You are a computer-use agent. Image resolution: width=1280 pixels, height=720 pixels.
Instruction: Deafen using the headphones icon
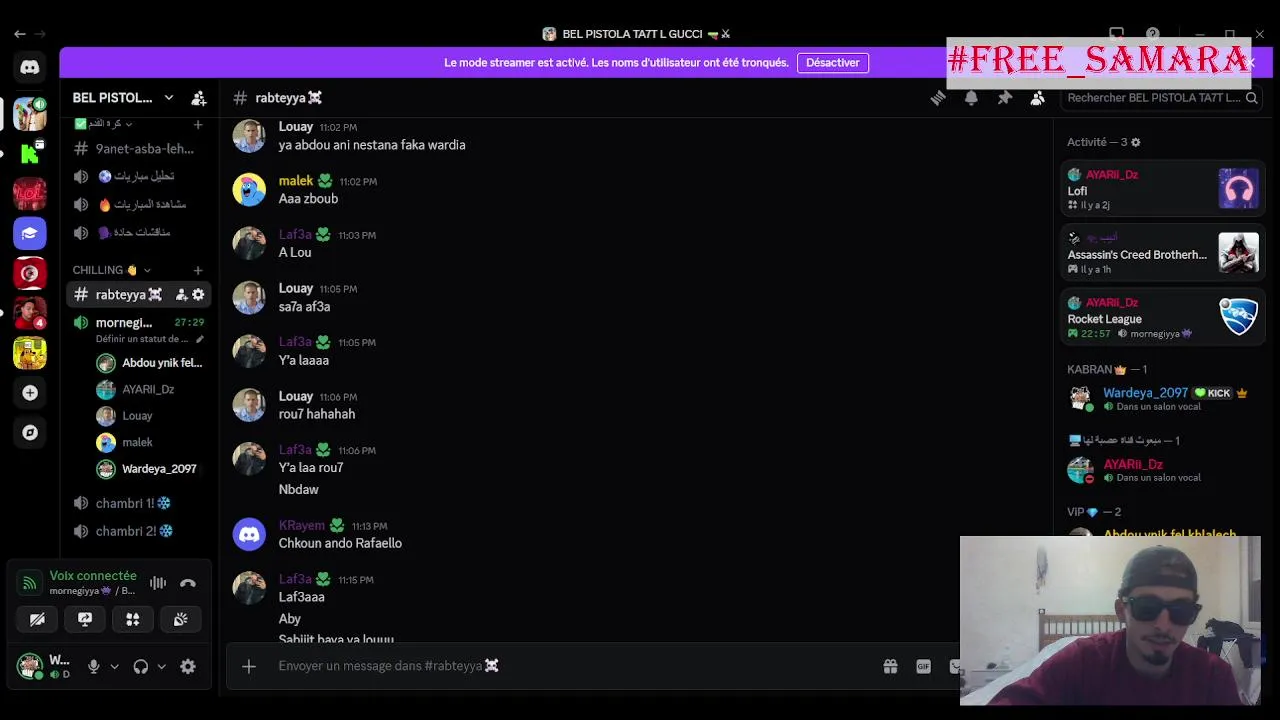(x=141, y=666)
